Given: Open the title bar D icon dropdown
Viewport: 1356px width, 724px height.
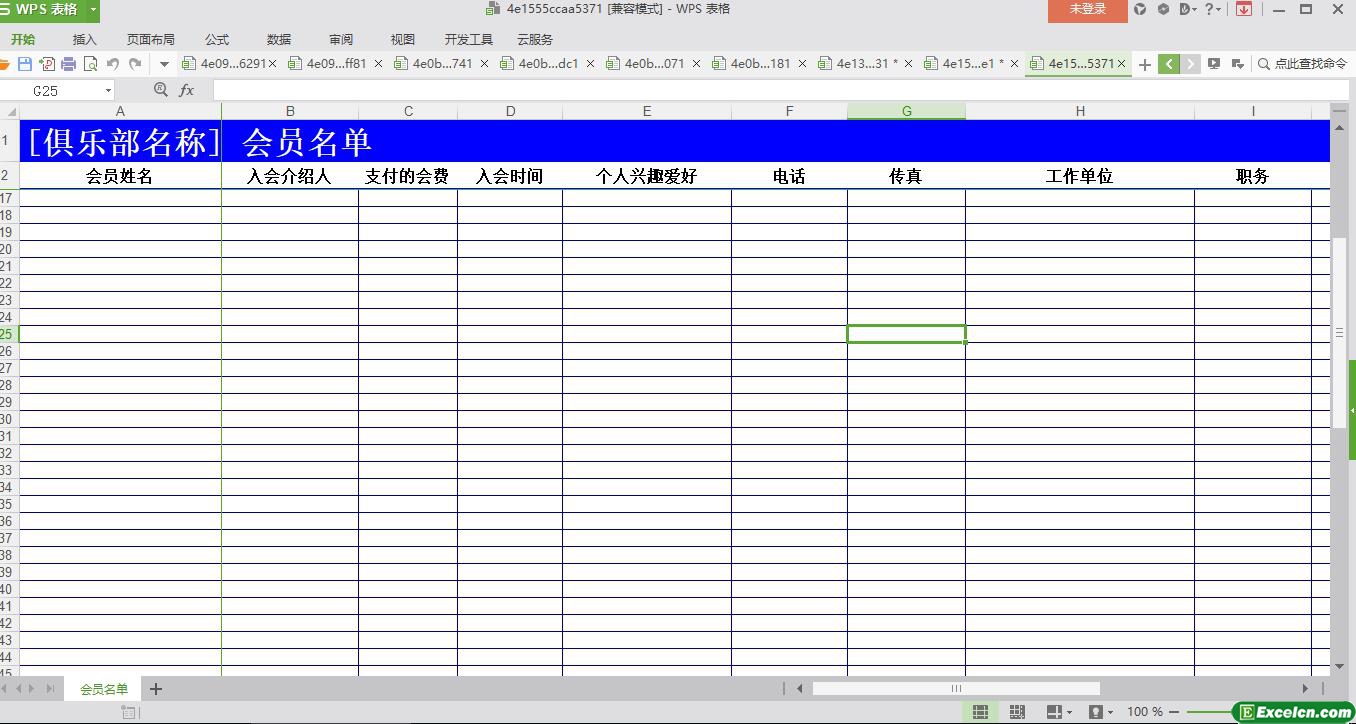Looking at the screenshot, I should pos(1188,9).
